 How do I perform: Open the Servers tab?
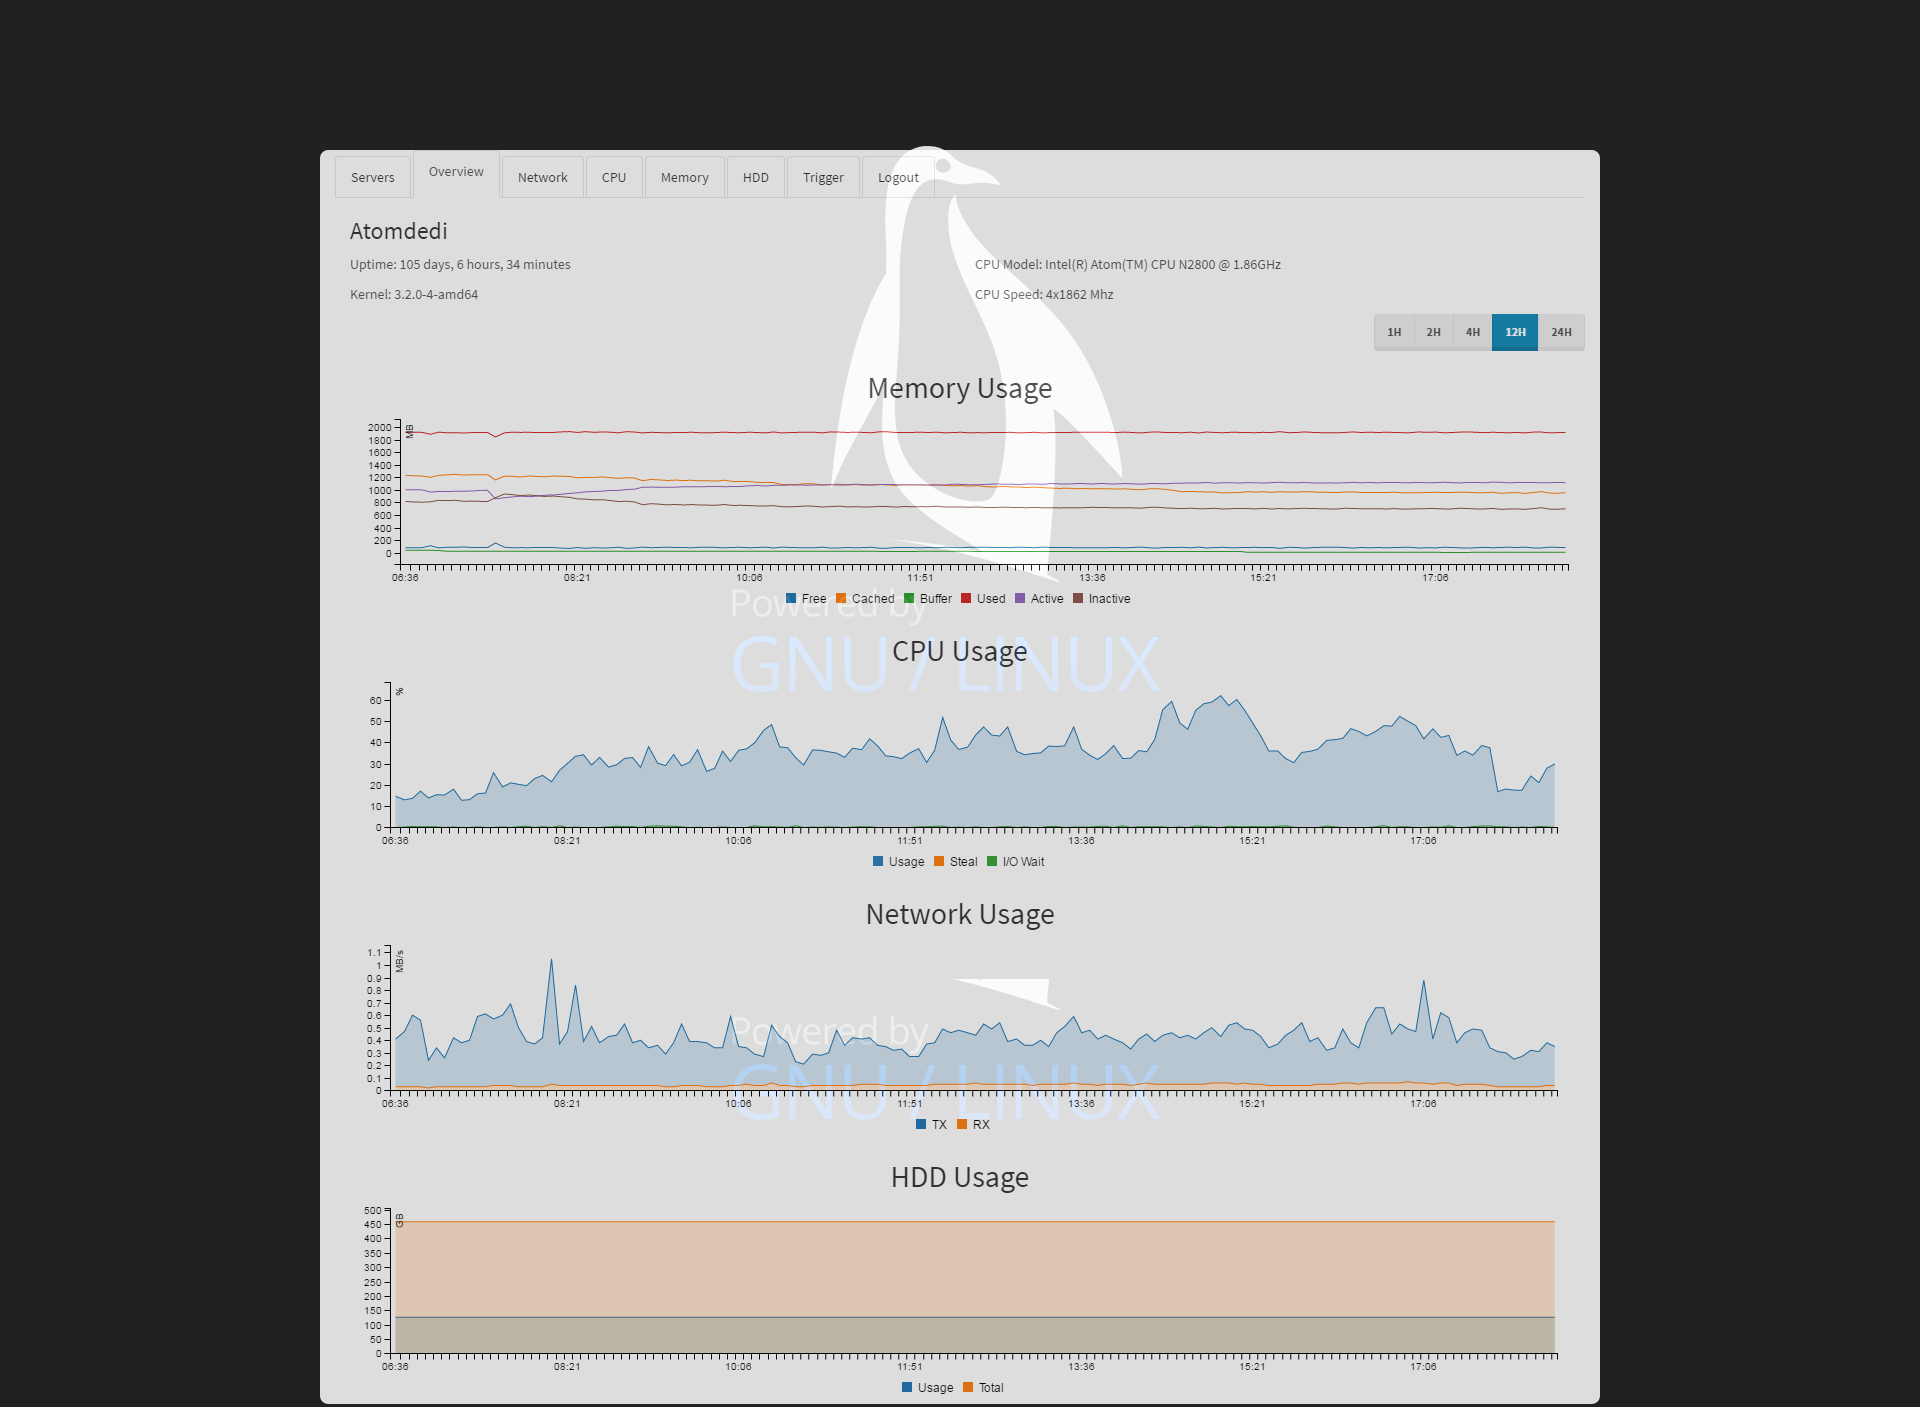[x=372, y=177]
